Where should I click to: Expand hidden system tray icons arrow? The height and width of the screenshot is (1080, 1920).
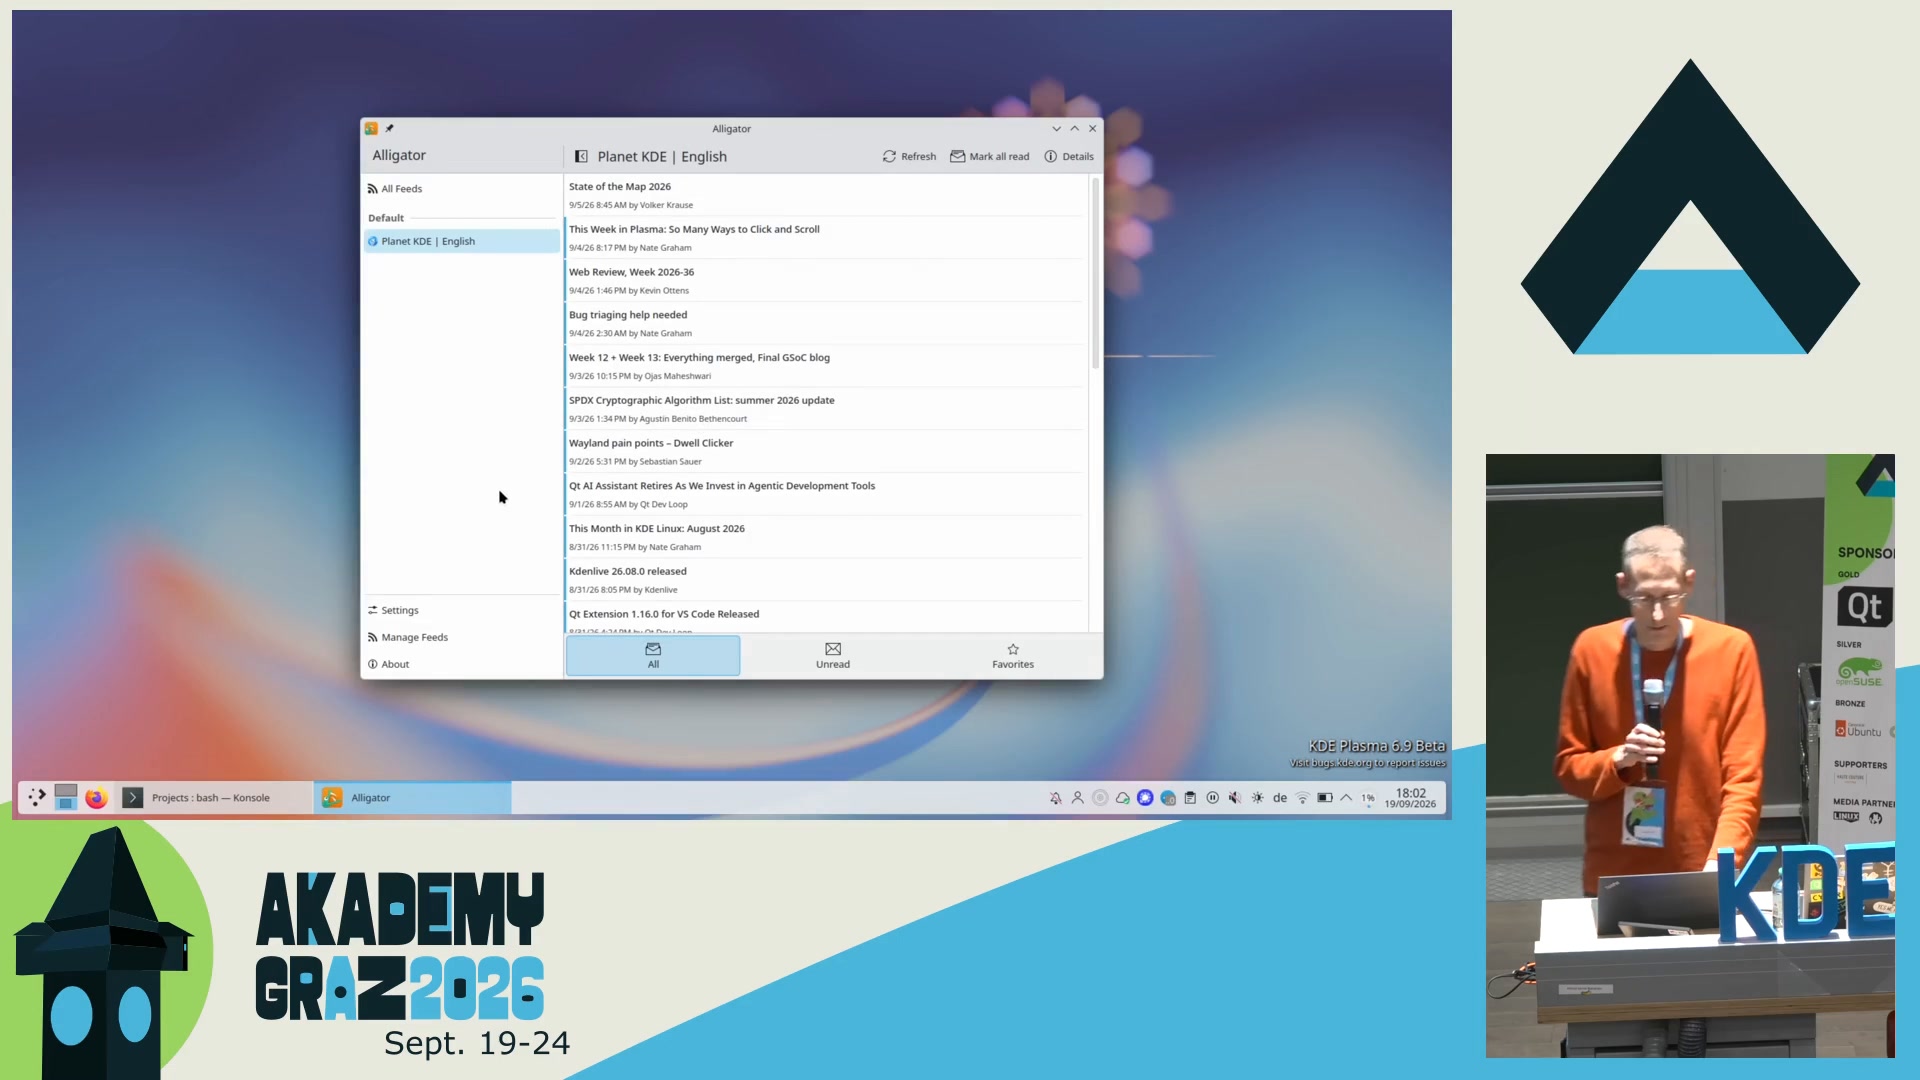pos(1346,798)
